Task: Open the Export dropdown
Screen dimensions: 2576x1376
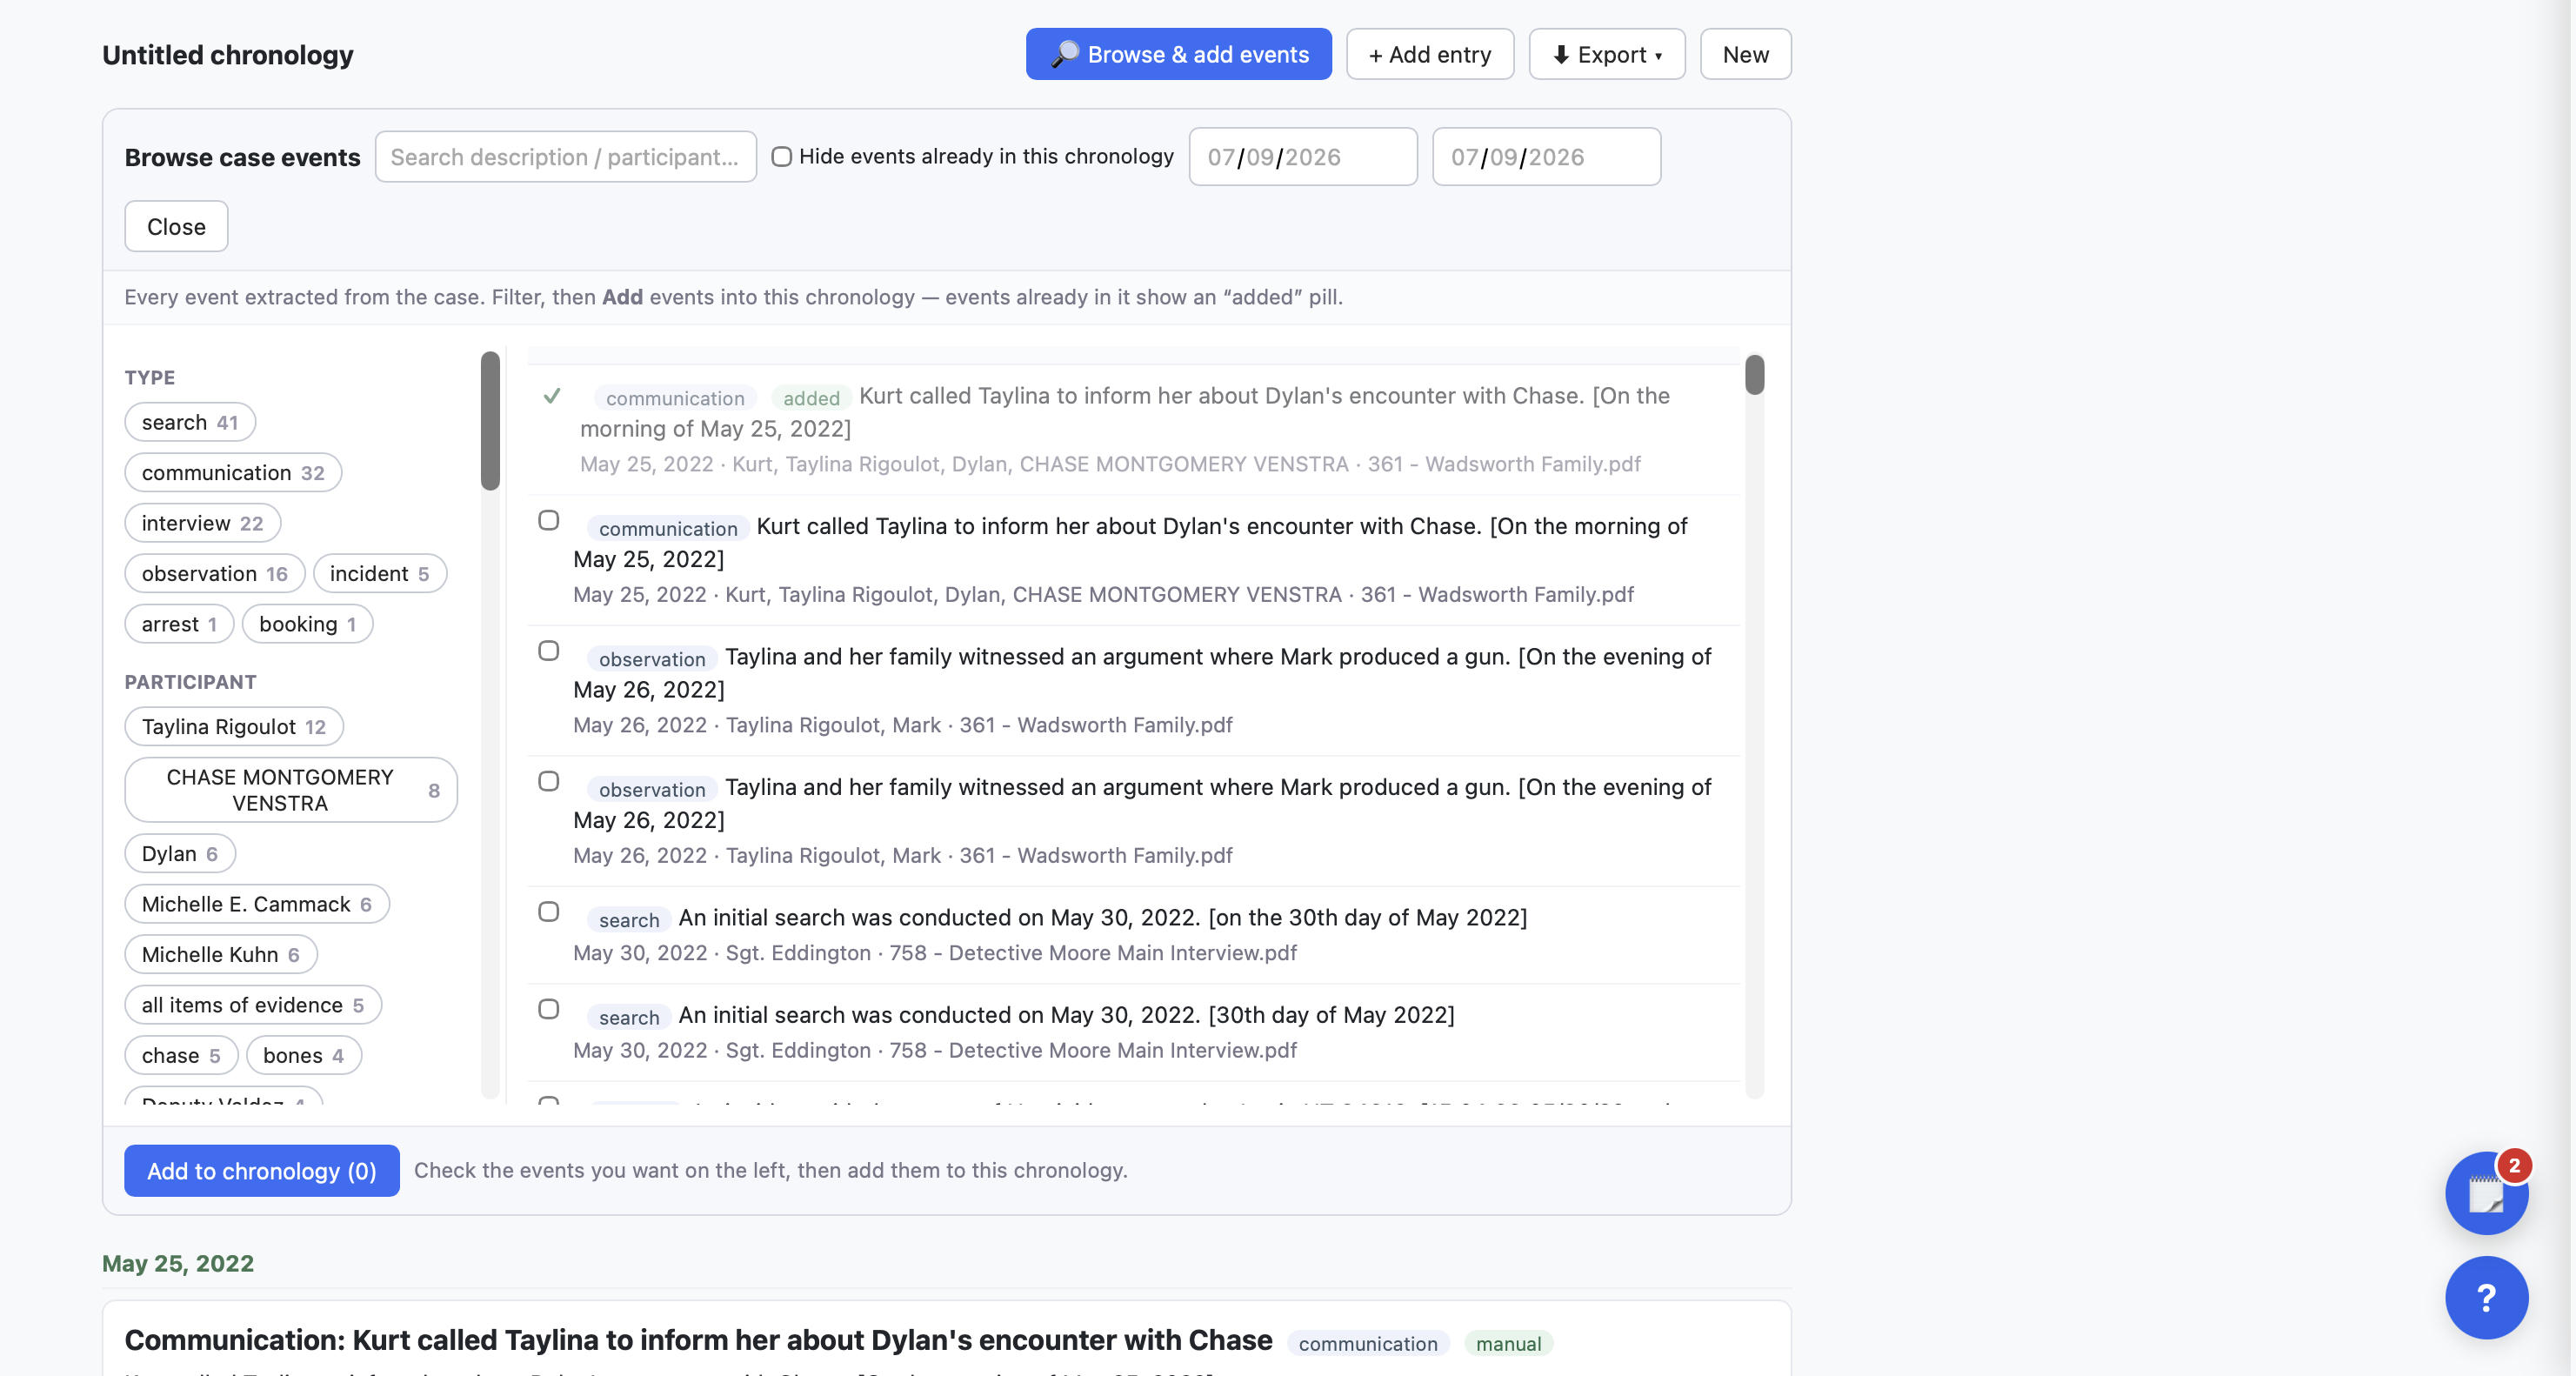Action: tap(1607, 54)
